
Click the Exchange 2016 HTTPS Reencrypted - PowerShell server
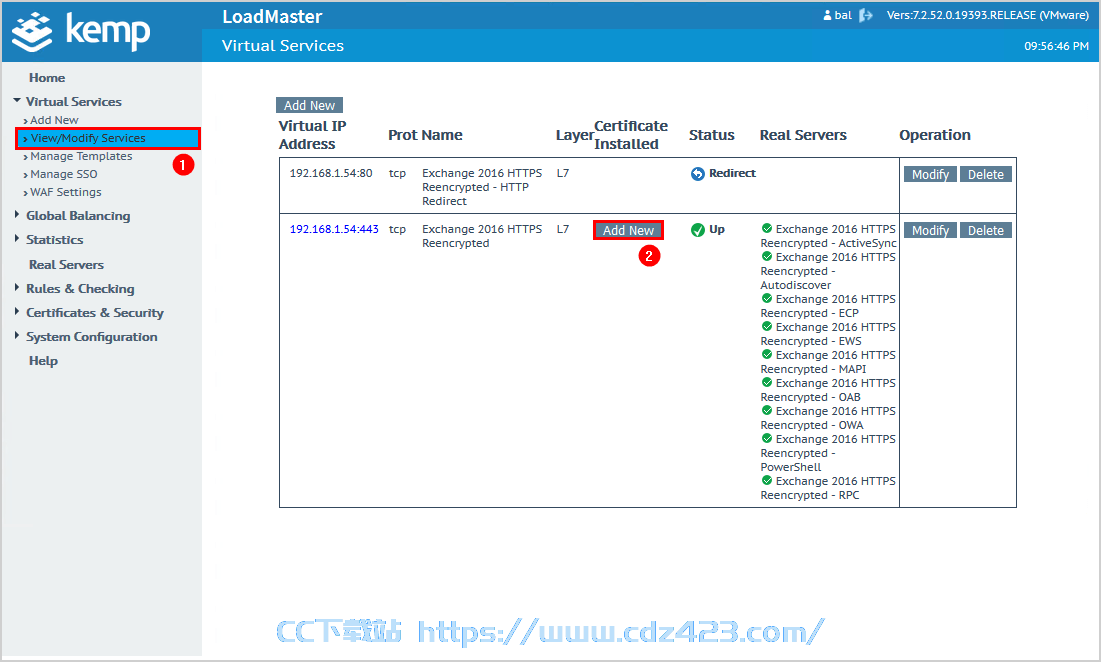(829, 453)
